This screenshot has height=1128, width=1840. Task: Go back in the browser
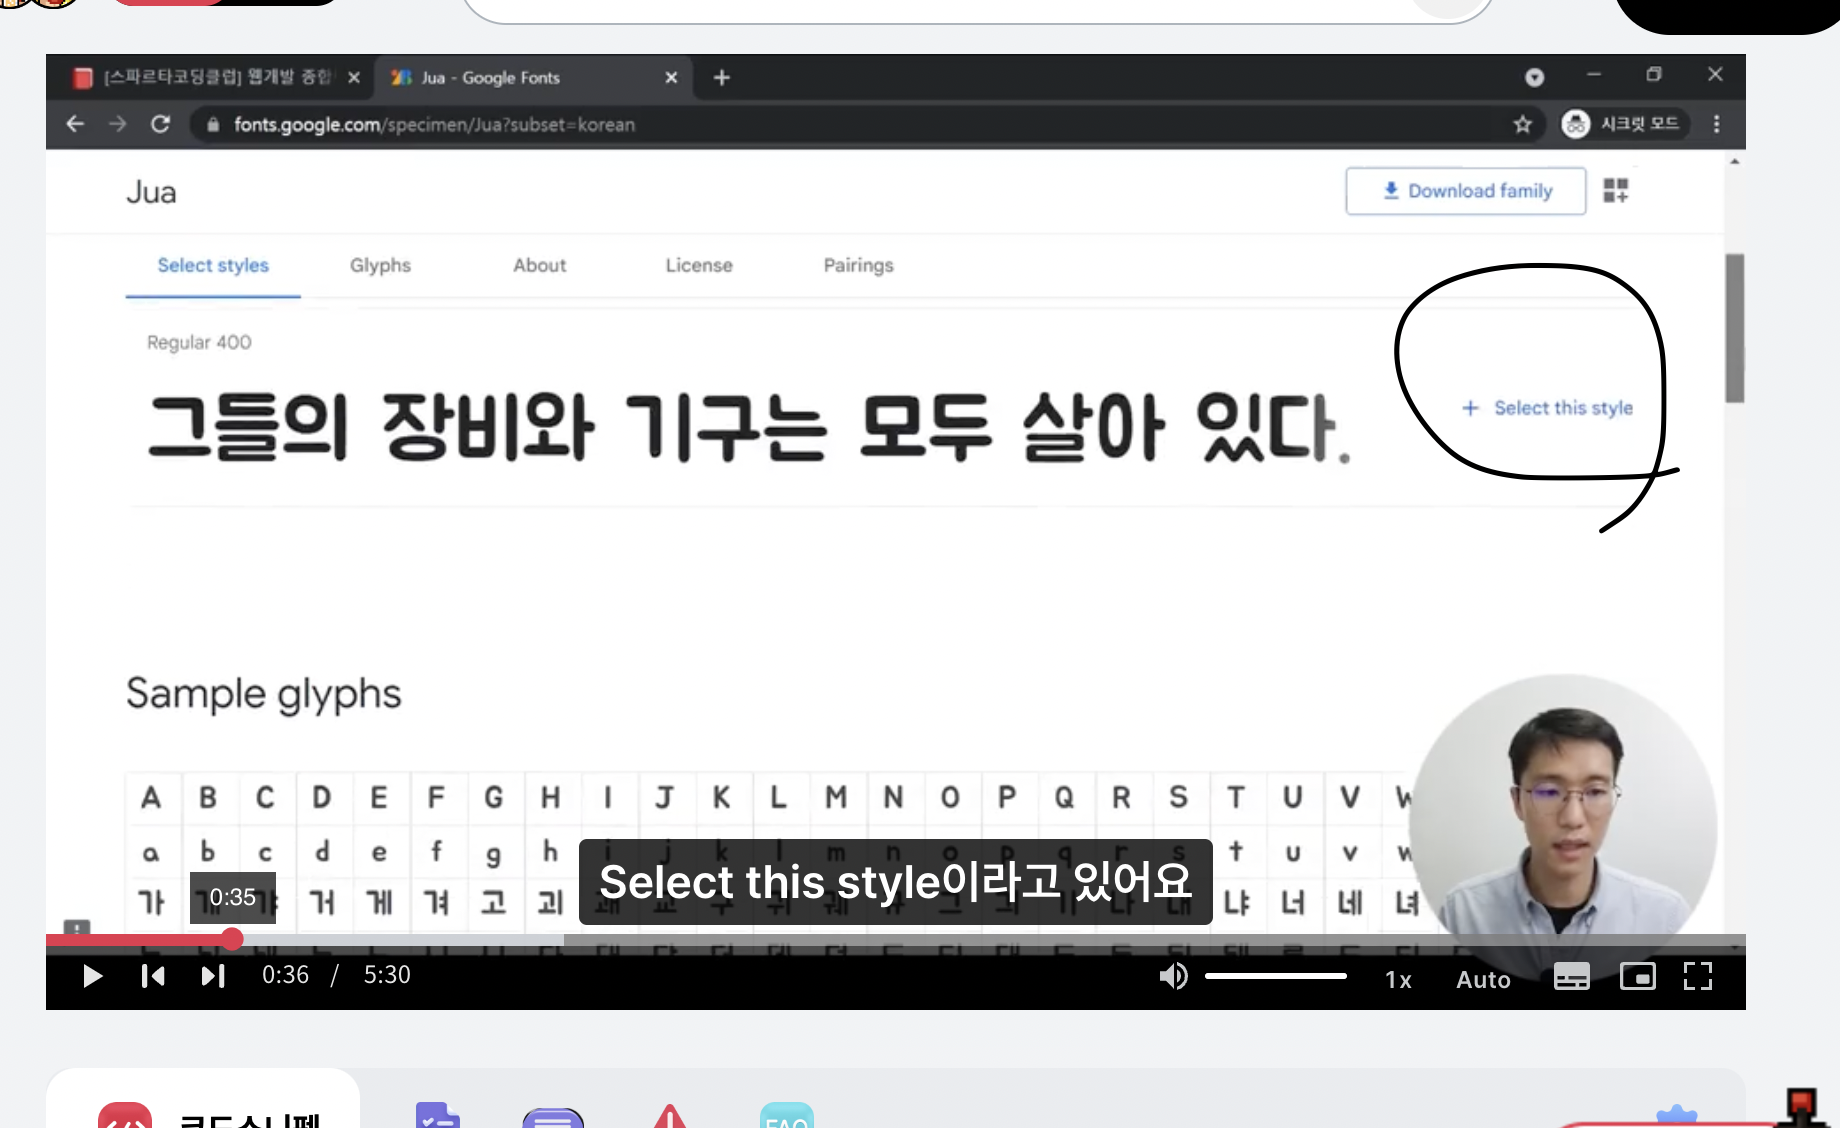[75, 124]
